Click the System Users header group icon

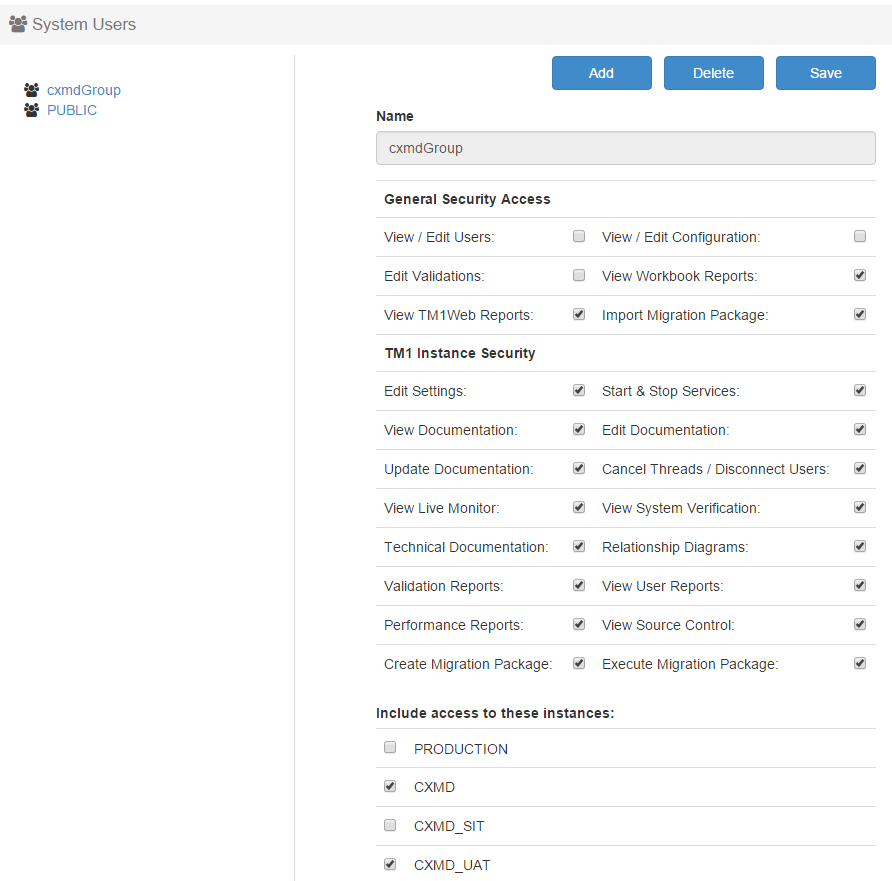click(x=18, y=24)
